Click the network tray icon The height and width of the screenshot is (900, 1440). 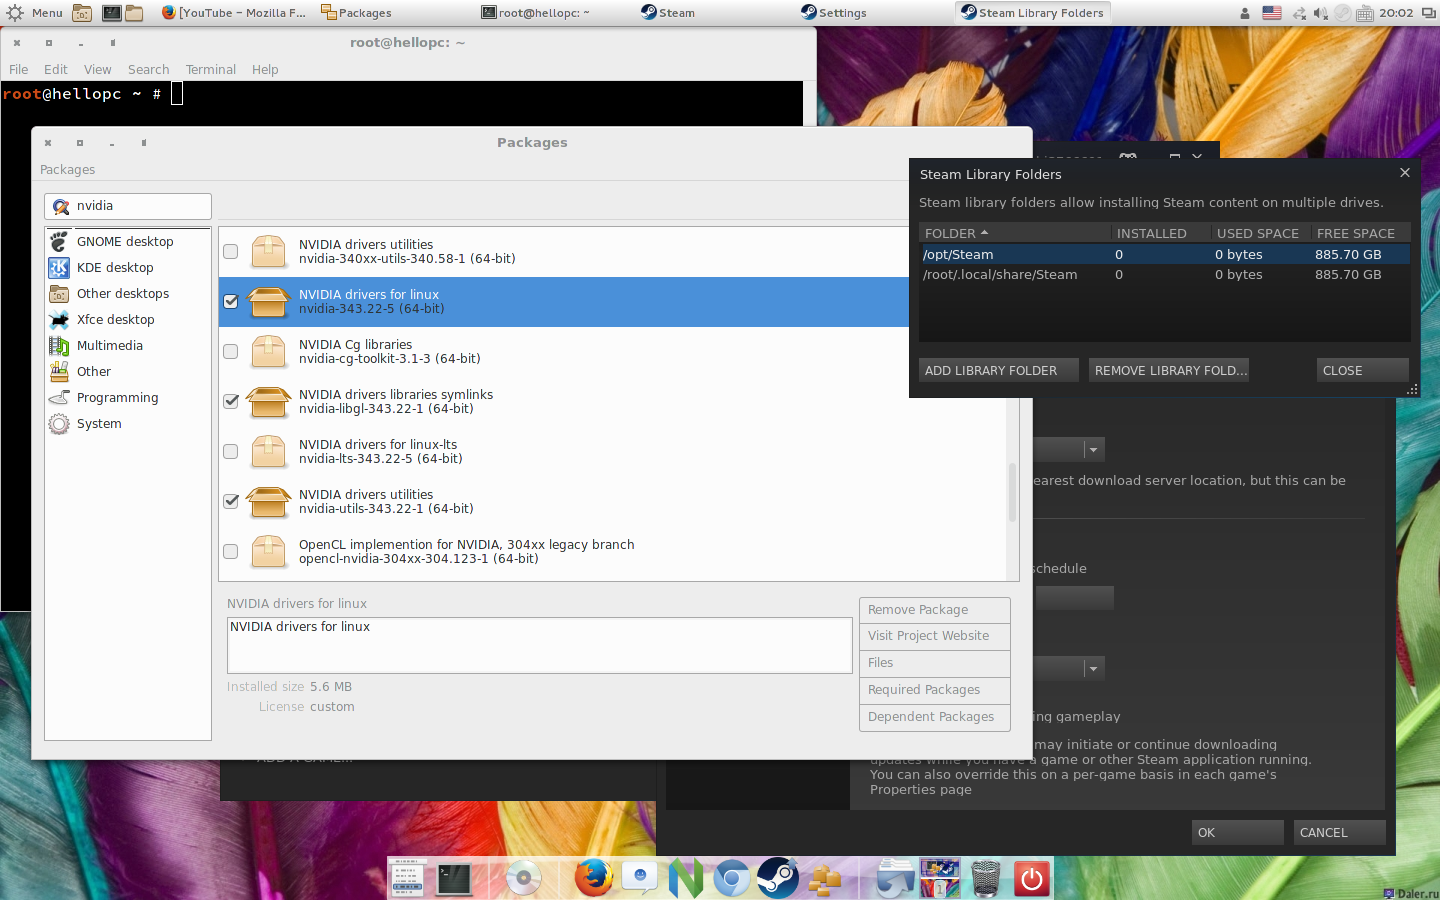coord(1299,13)
